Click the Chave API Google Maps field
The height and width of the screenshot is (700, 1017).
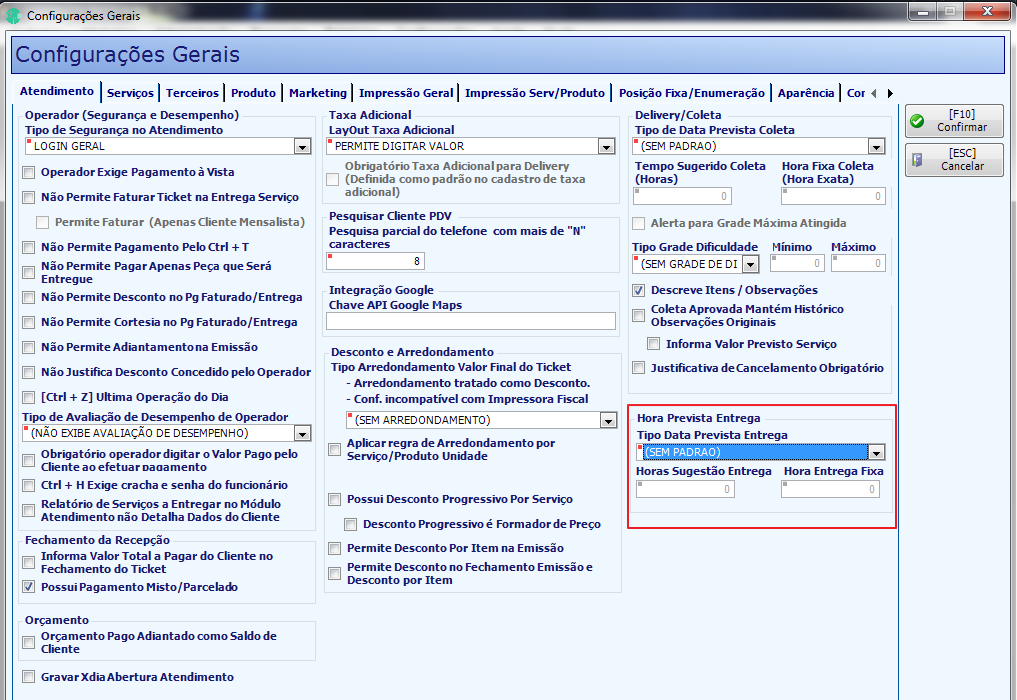[x=471, y=321]
